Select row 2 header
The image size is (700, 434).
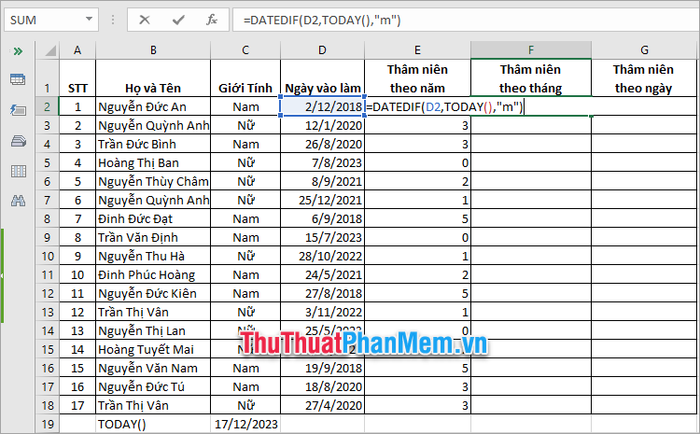(47, 107)
